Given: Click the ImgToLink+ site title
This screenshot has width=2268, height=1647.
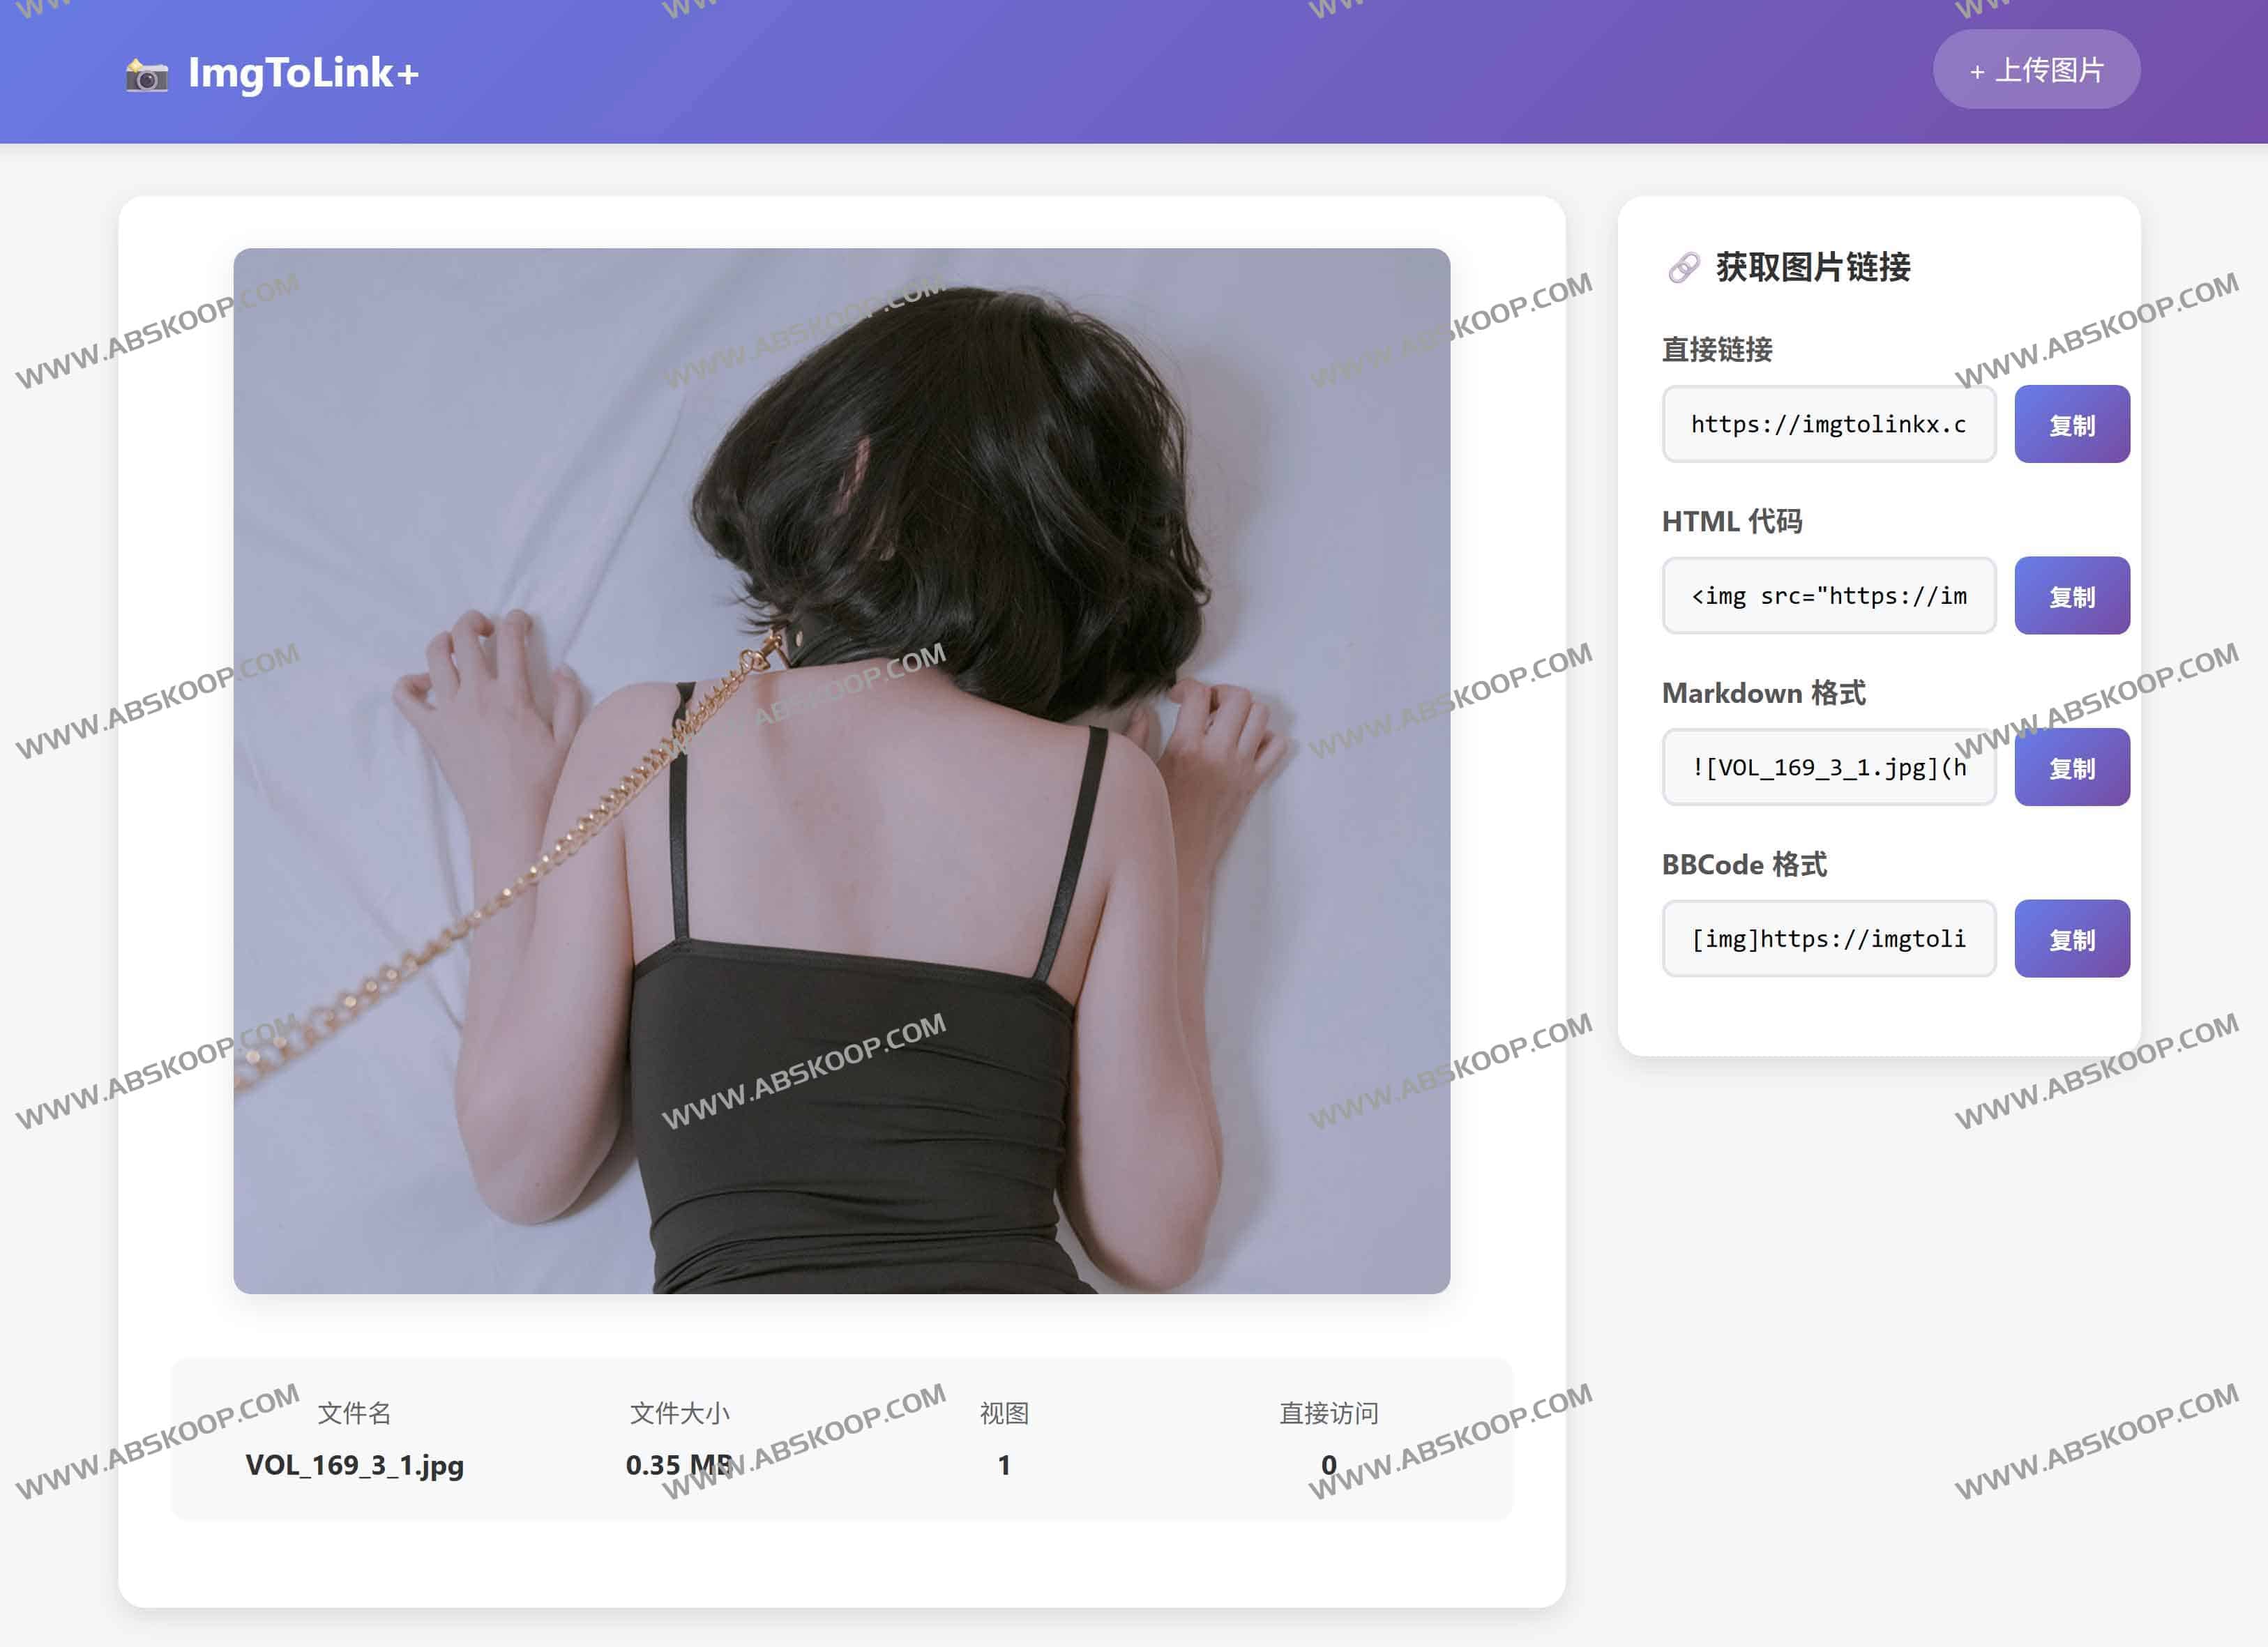Looking at the screenshot, I should tap(303, 73).
